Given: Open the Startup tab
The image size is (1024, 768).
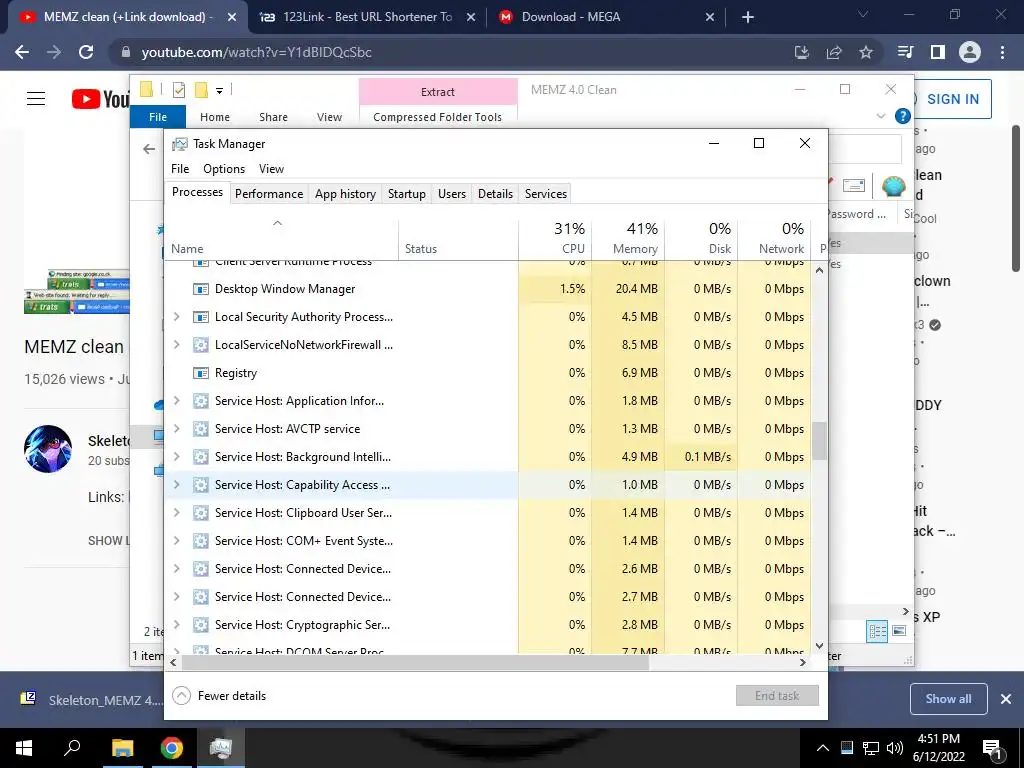Looking at the screenshot, I should 406,194.
